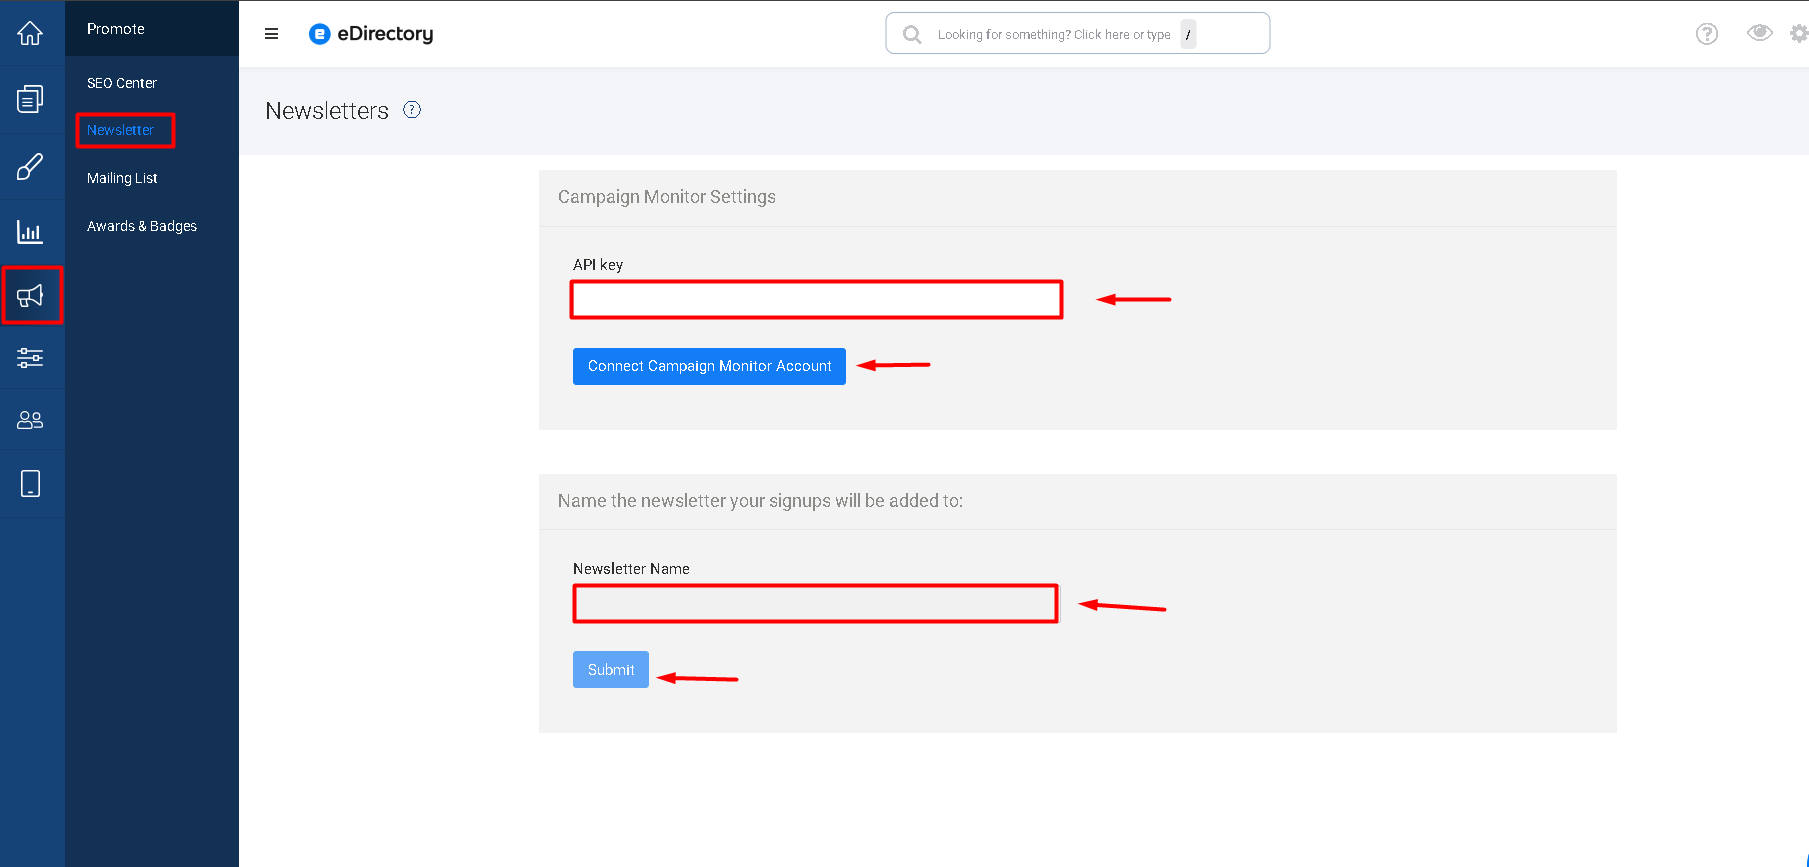Click the Newsletters page title
The height and width of the screenshot is (867, 1809).
[x=327, y=111]
